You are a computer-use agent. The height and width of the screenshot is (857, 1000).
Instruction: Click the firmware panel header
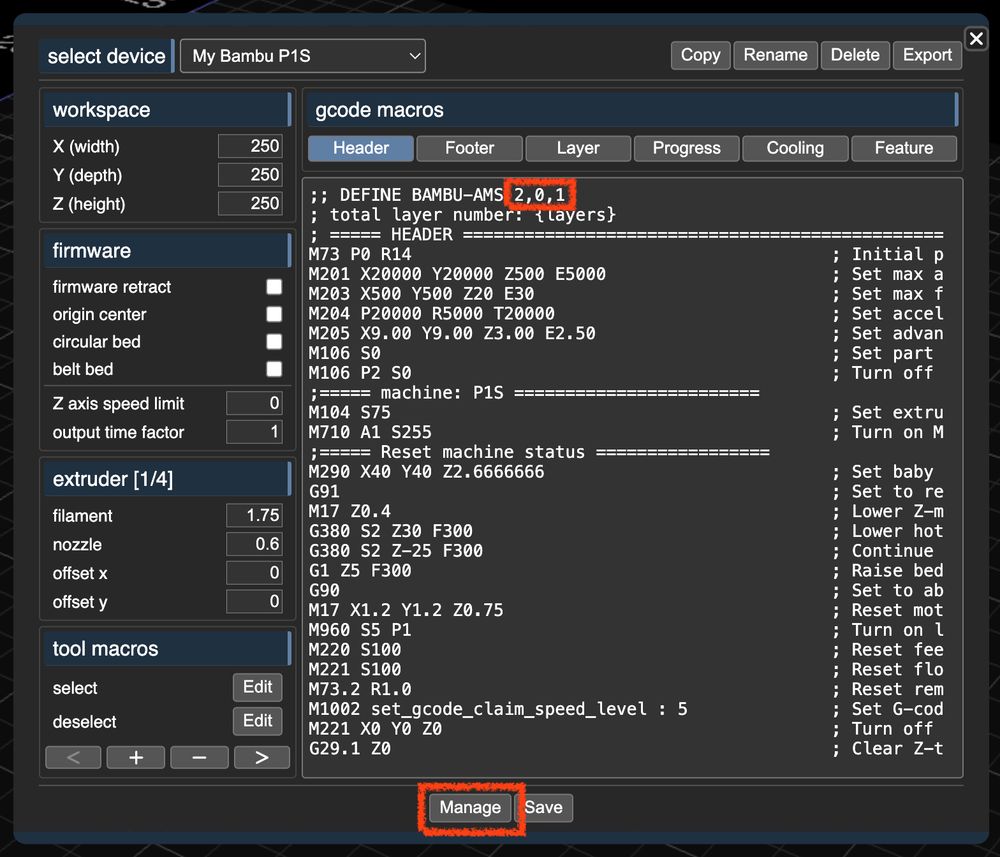pos(168,251)
